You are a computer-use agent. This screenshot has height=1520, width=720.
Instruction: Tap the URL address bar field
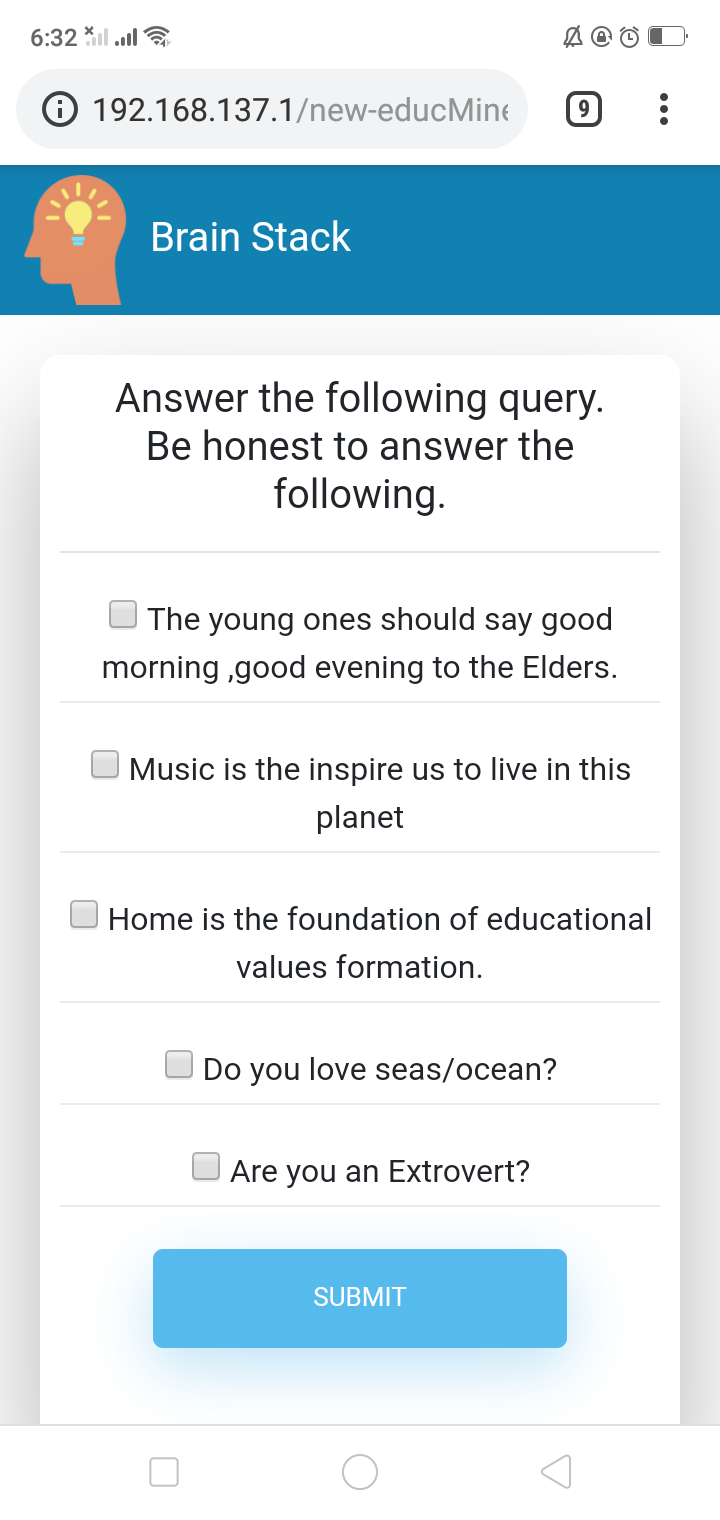click(x=300, y=109)
